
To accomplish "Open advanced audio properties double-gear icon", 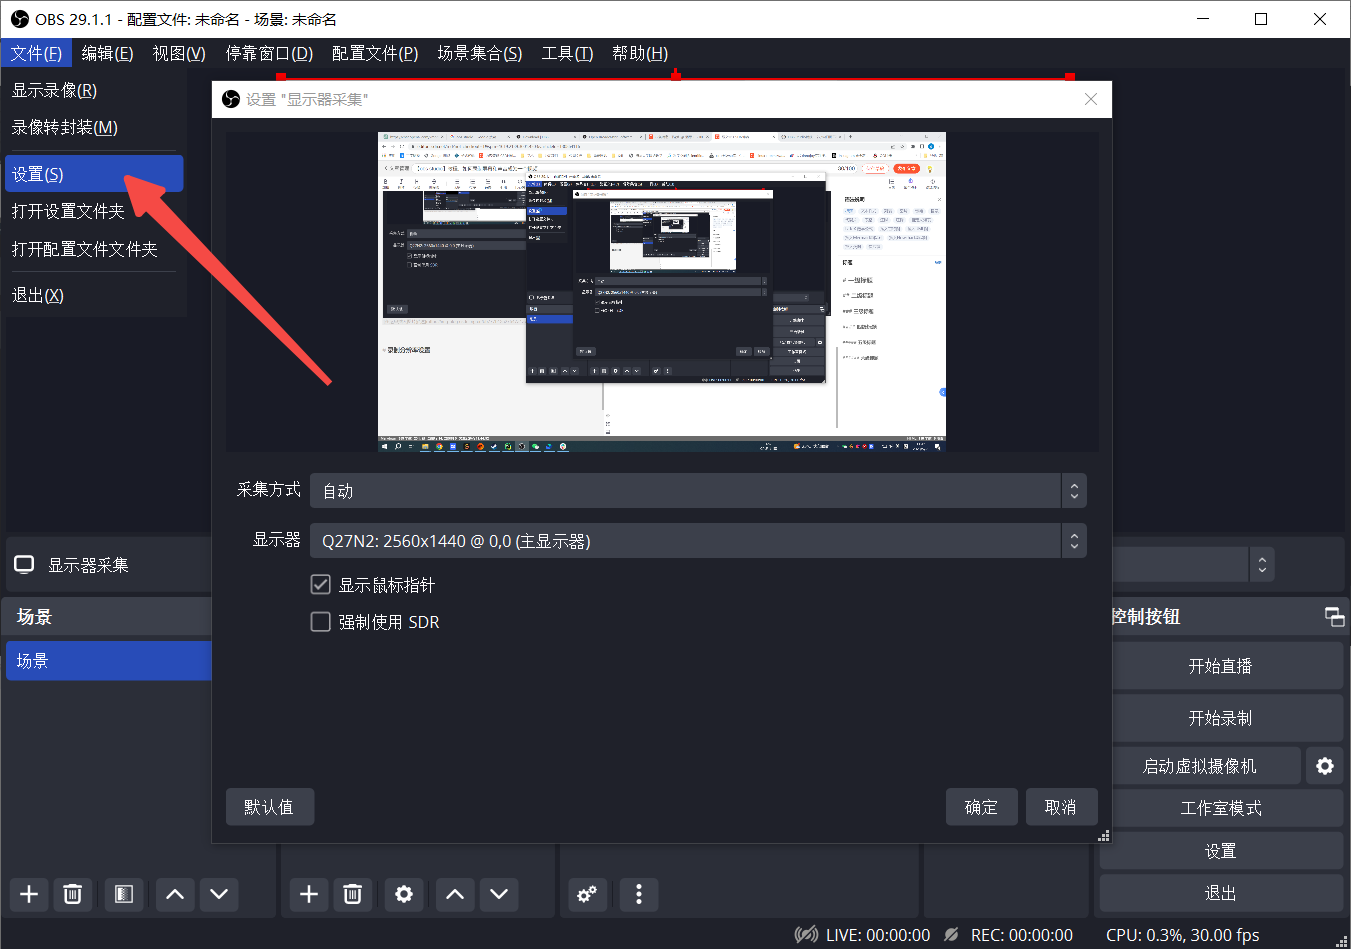I will pos(587,894).
